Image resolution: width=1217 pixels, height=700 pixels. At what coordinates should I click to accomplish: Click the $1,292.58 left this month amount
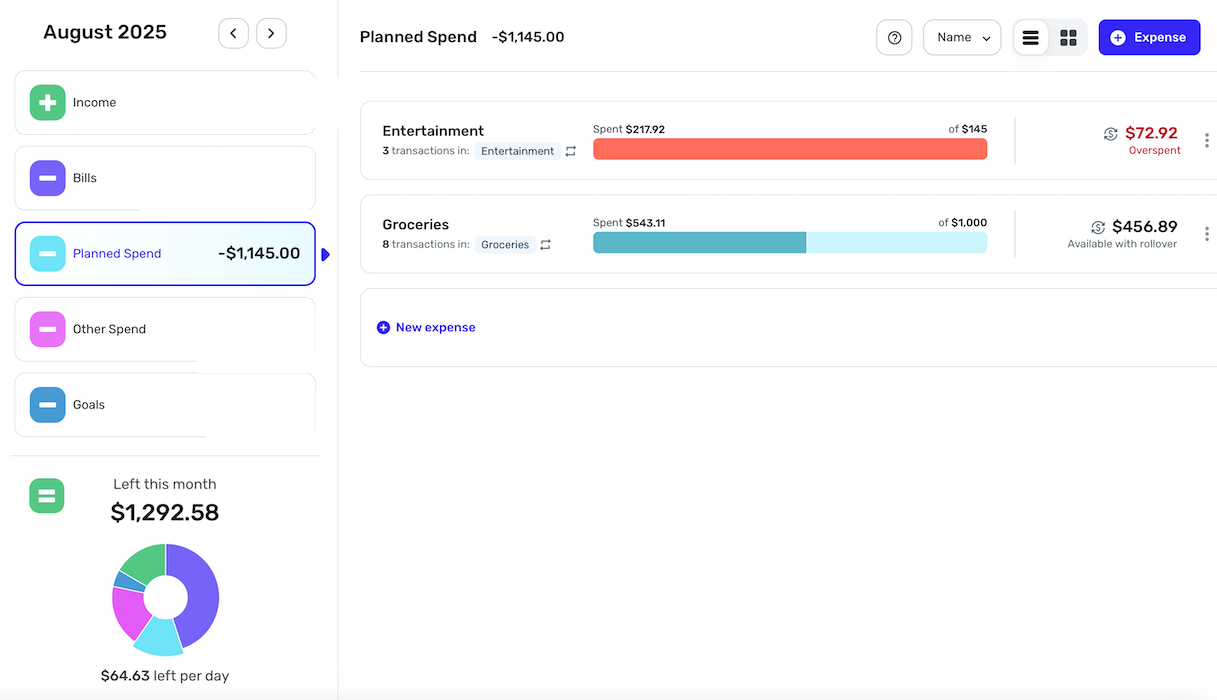click(x=165, y=513)
